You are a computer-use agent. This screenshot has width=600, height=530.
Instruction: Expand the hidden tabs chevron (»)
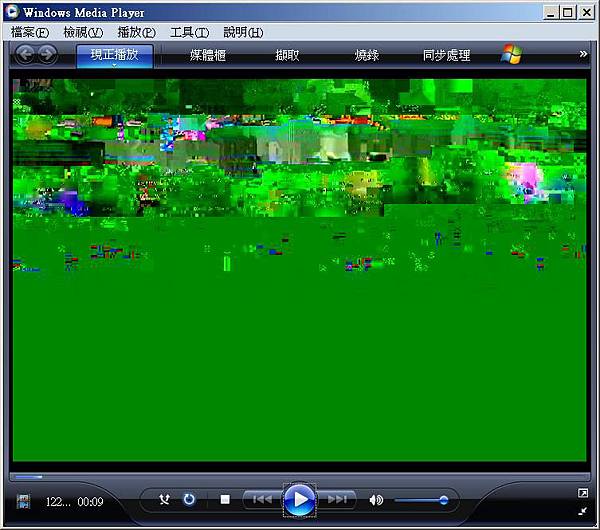[583, 54]
